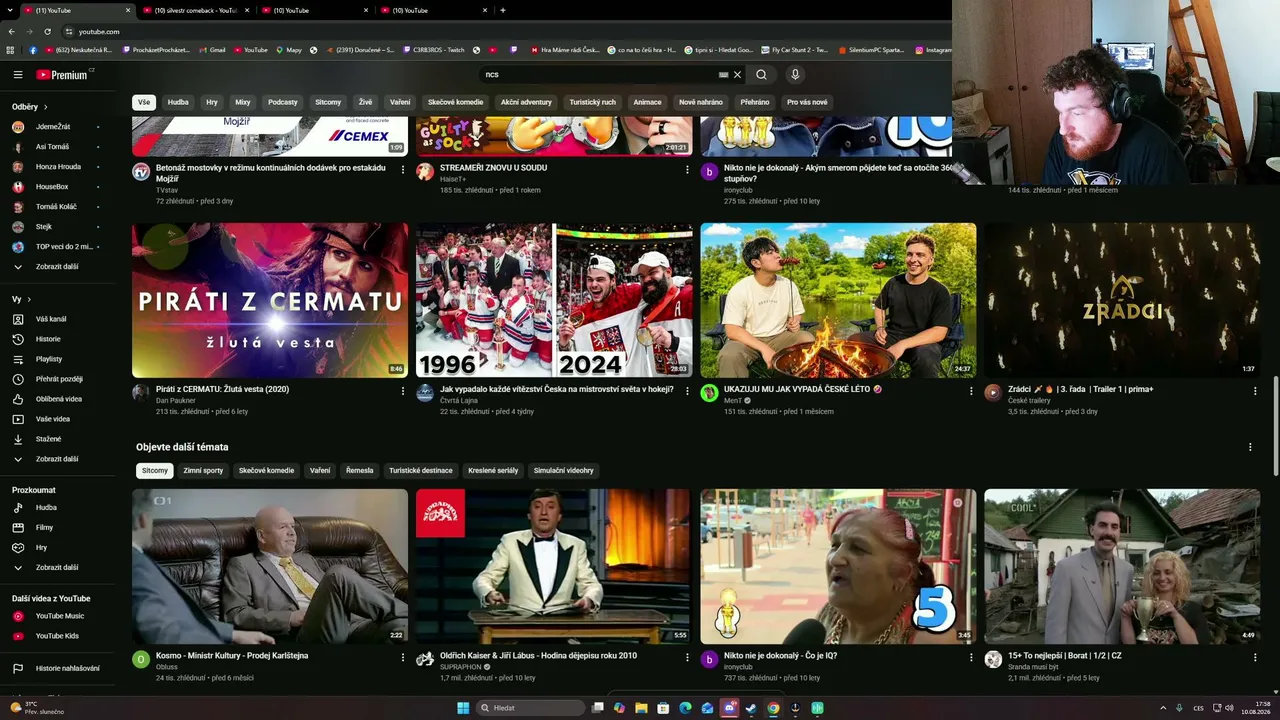1280x720 pixels.
Task: Open the Dan Paukner channel link
Action: pos(174,400)
